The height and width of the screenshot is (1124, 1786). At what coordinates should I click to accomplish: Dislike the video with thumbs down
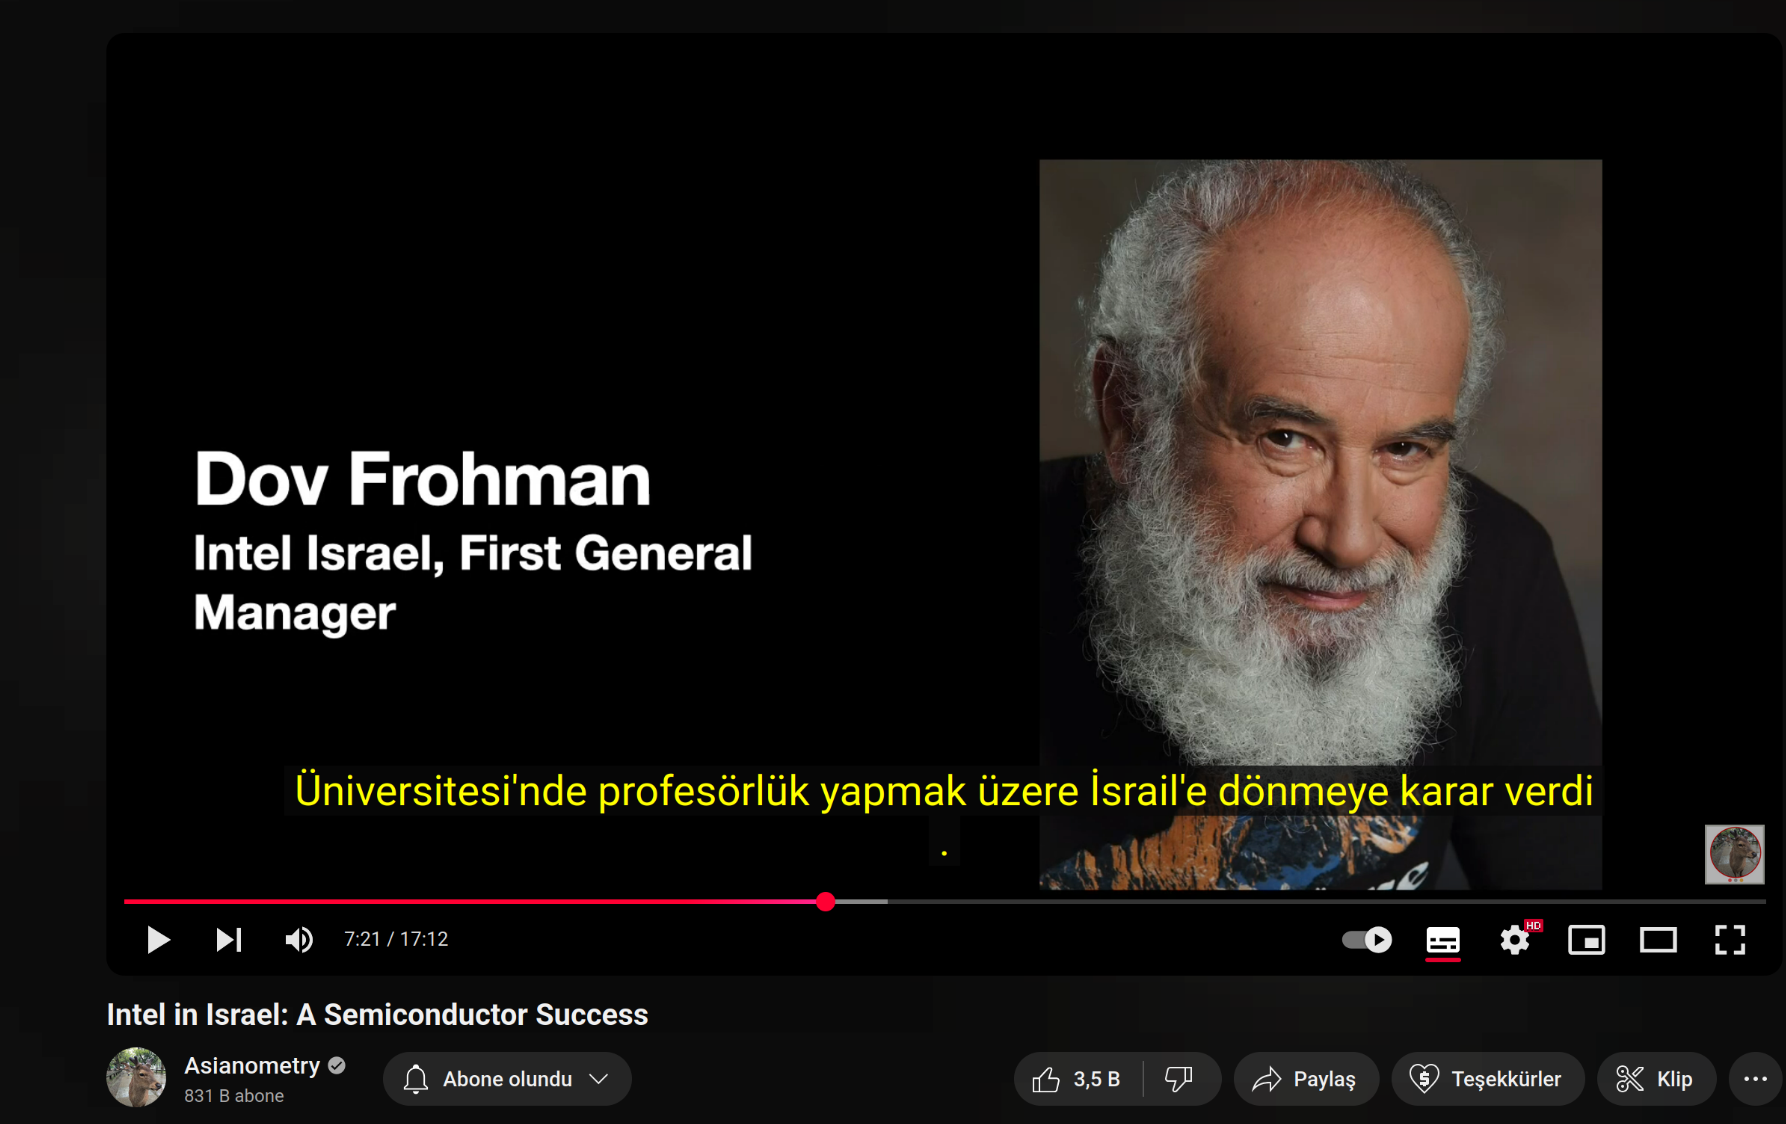coord(1180,1079)
